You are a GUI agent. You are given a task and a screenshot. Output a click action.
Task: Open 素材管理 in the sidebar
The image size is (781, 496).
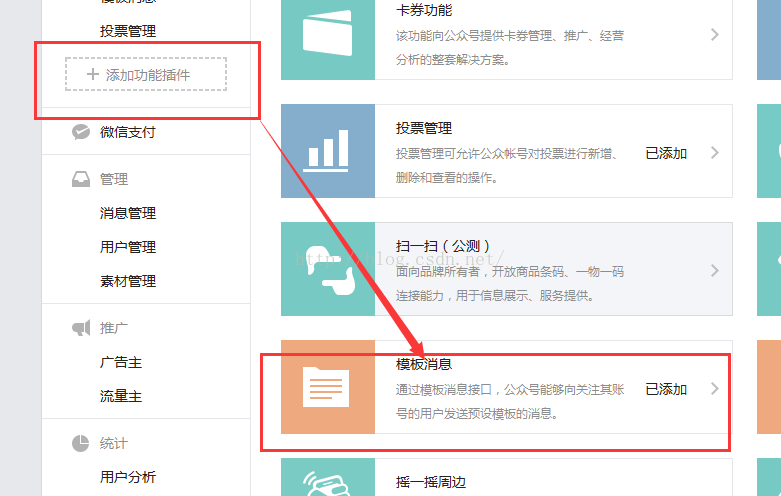click(128, 281)
